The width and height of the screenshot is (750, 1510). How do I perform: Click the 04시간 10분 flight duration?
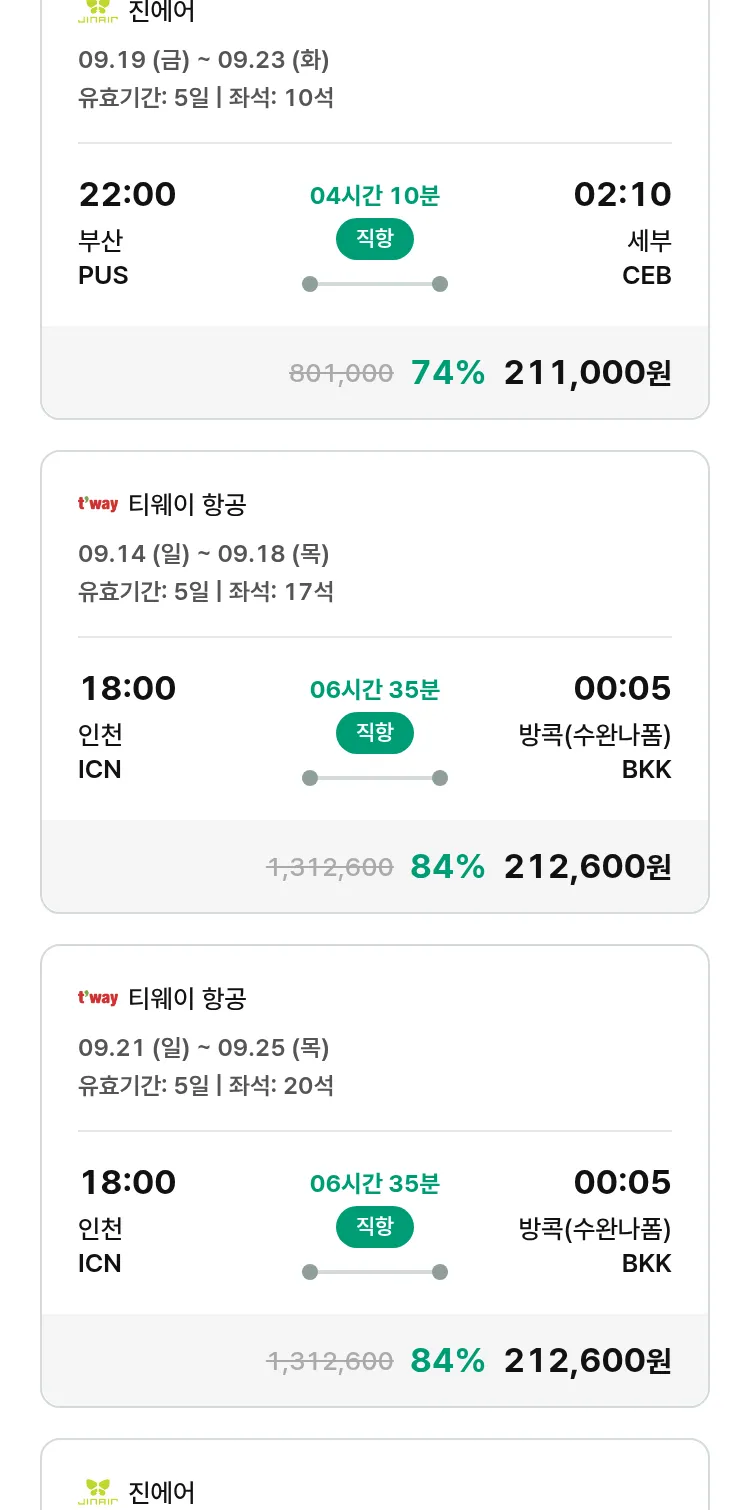(375, 196)
